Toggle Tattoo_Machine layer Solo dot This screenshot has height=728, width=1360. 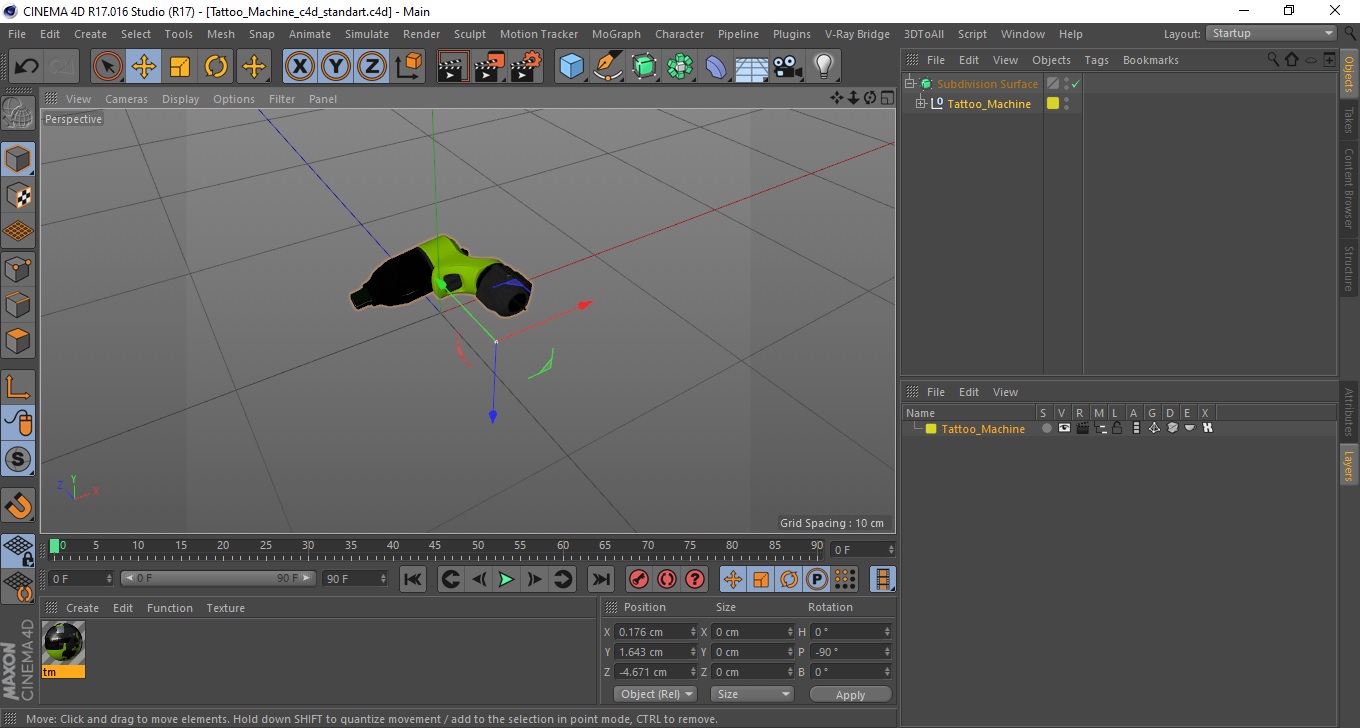point(1046,428)
